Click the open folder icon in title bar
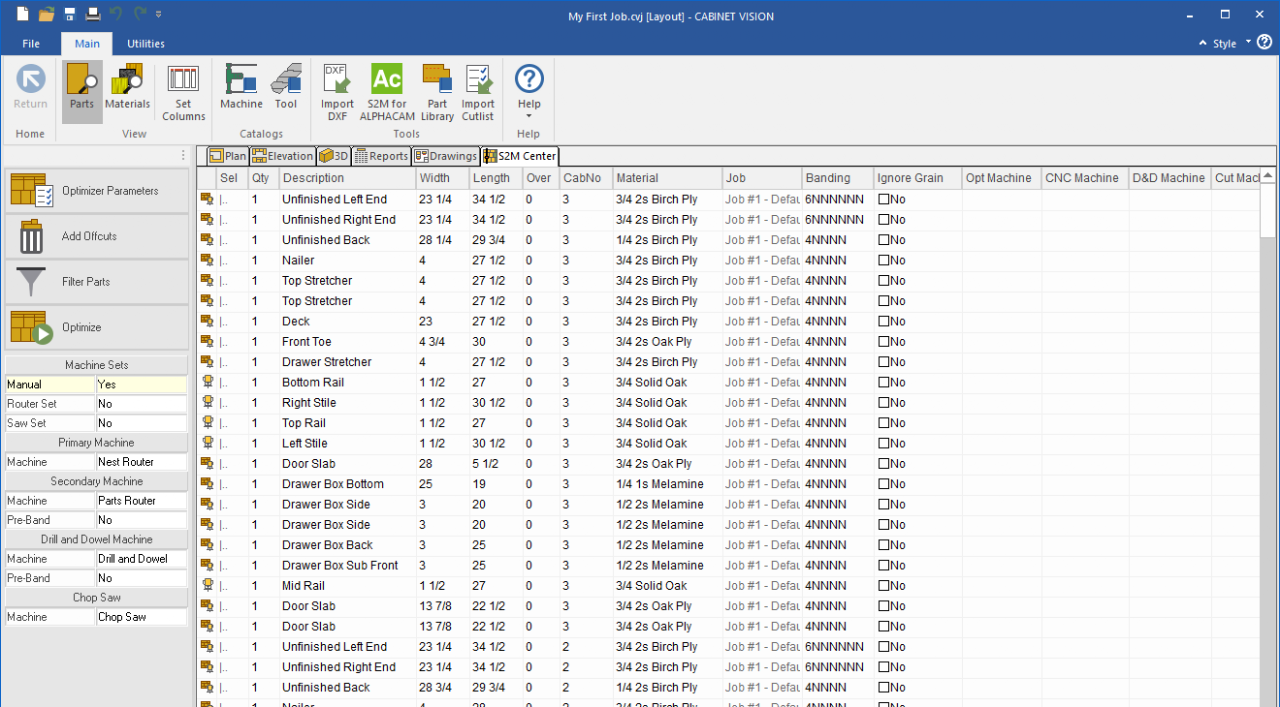This screenshot has width=1280, height=707. pyautogui.click(x=46, y=14)
